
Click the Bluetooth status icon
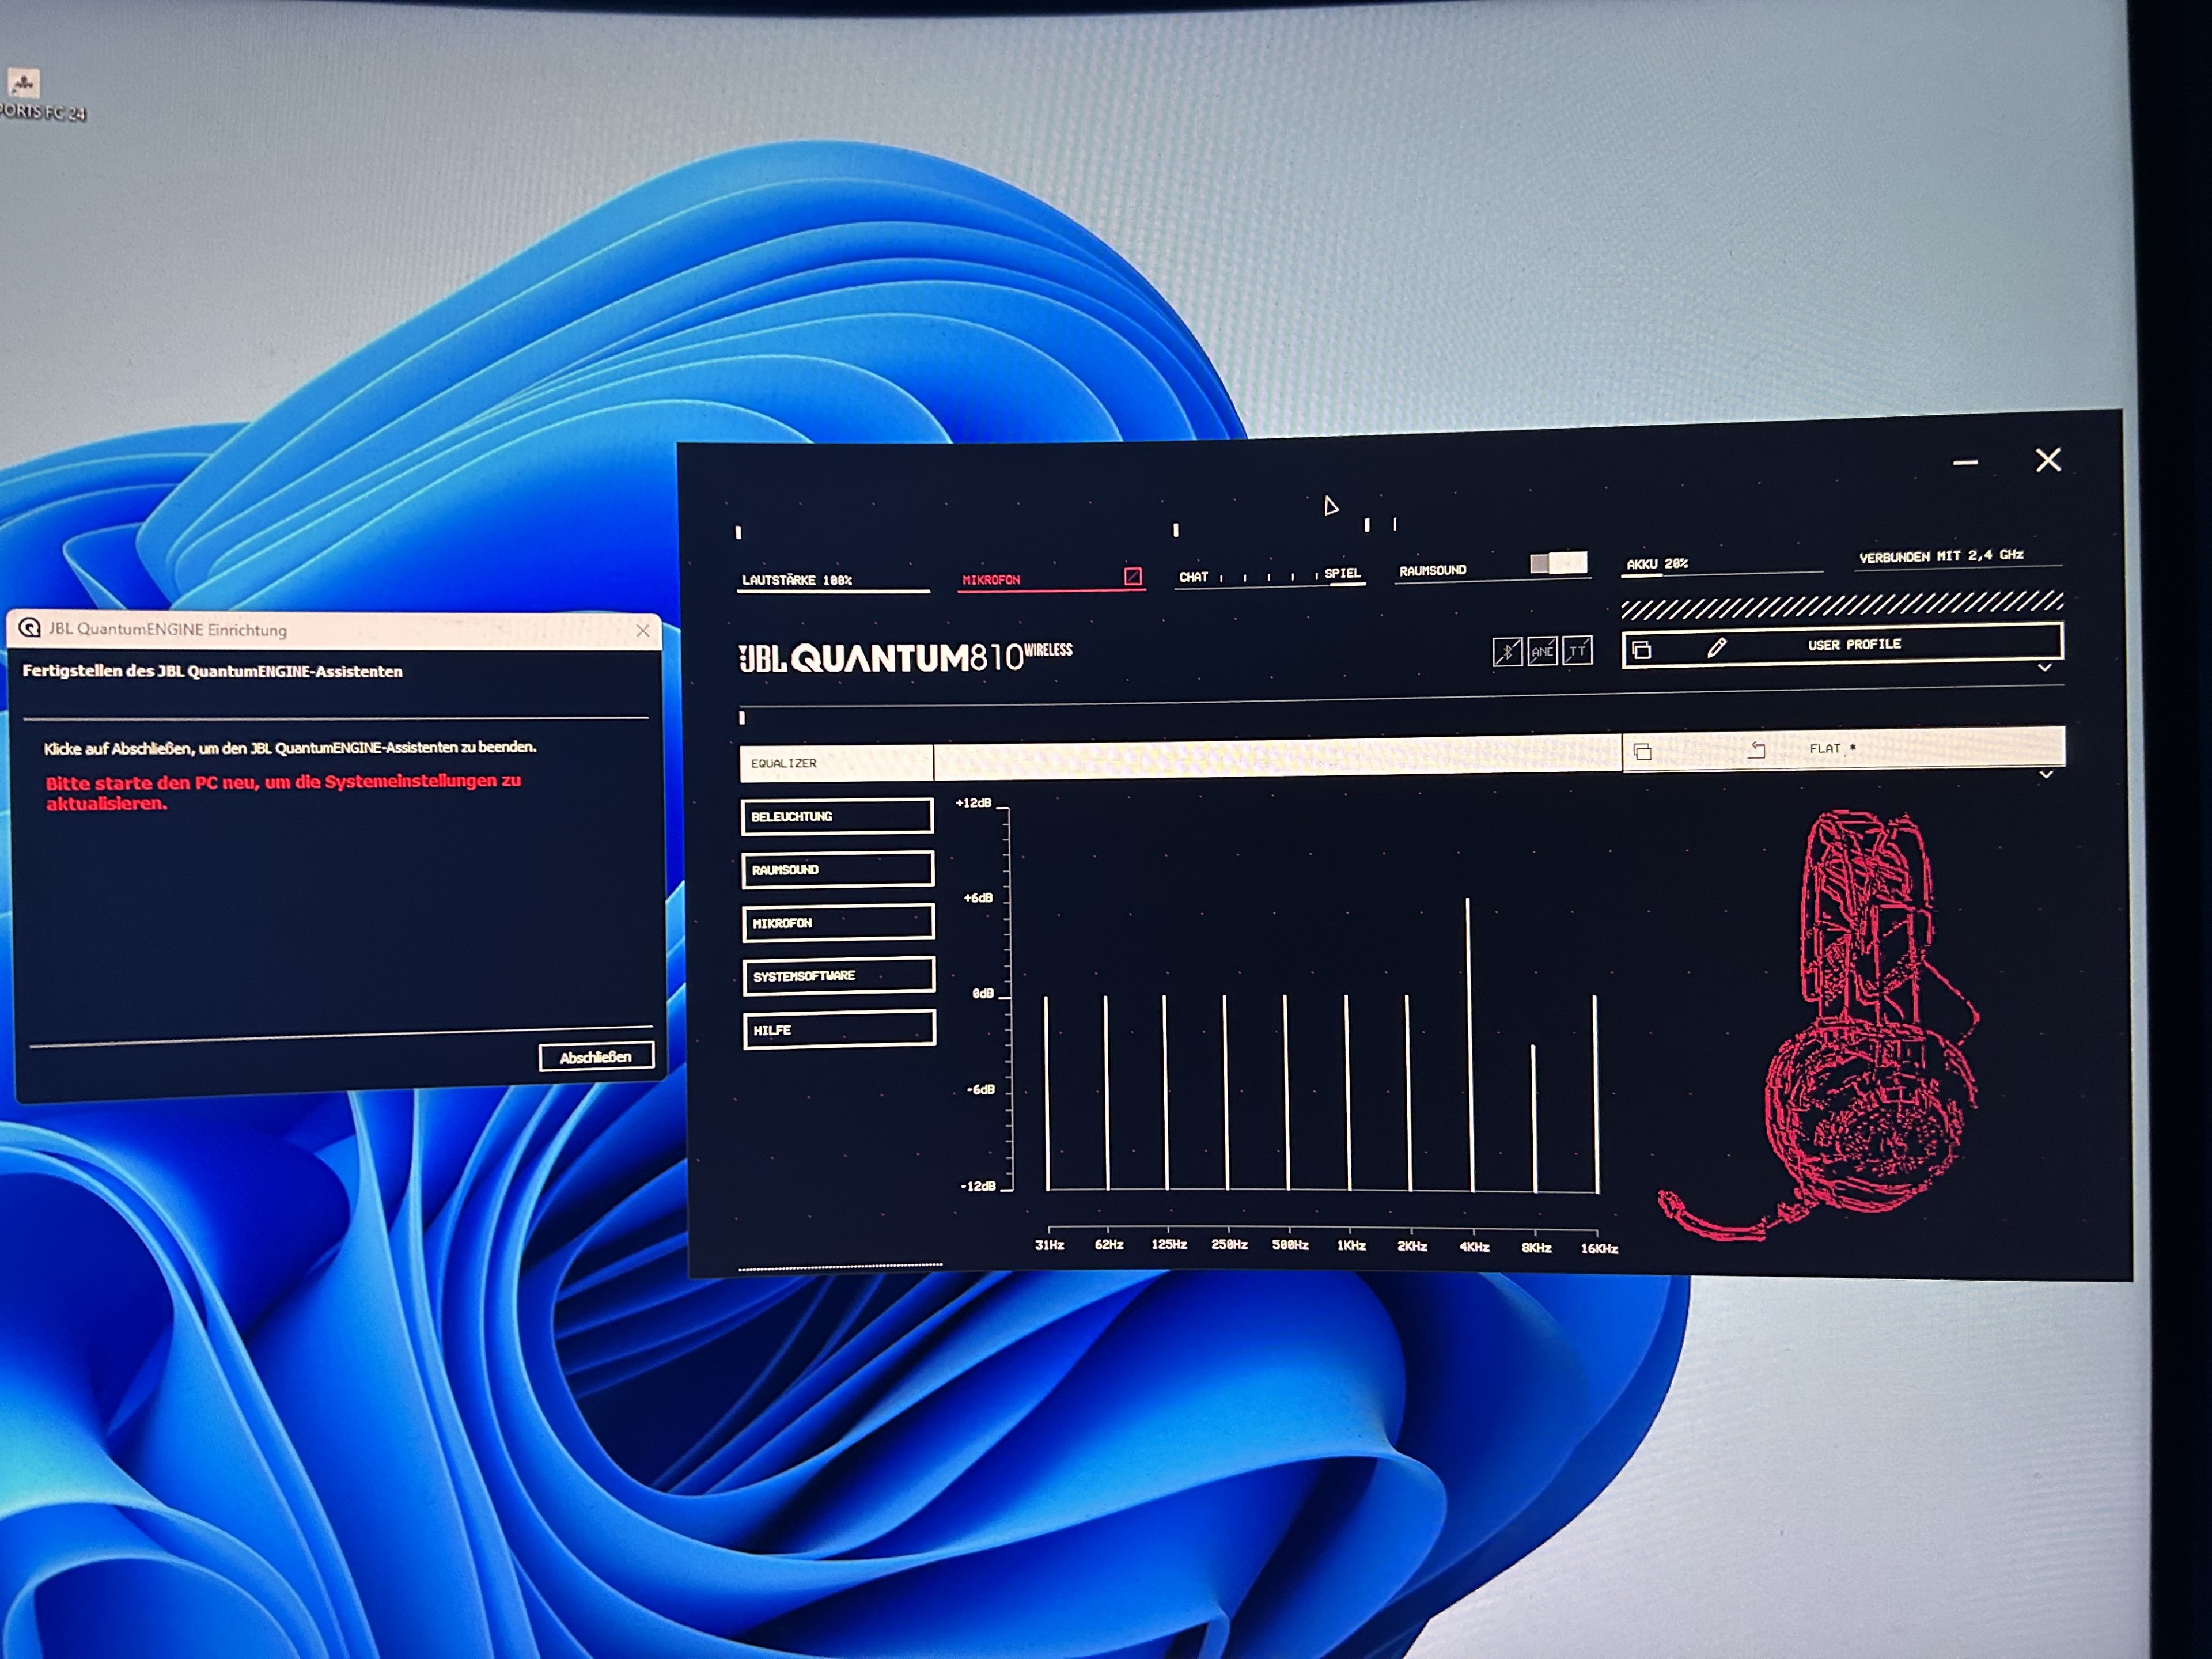(1507, 652)
